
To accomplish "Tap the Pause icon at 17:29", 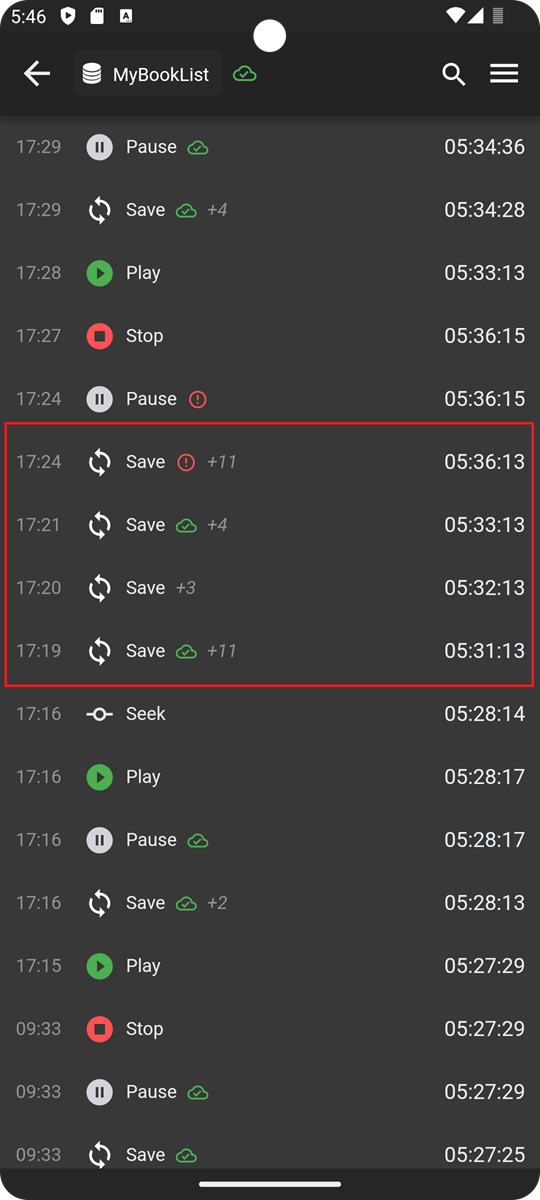I will (99, 147).
